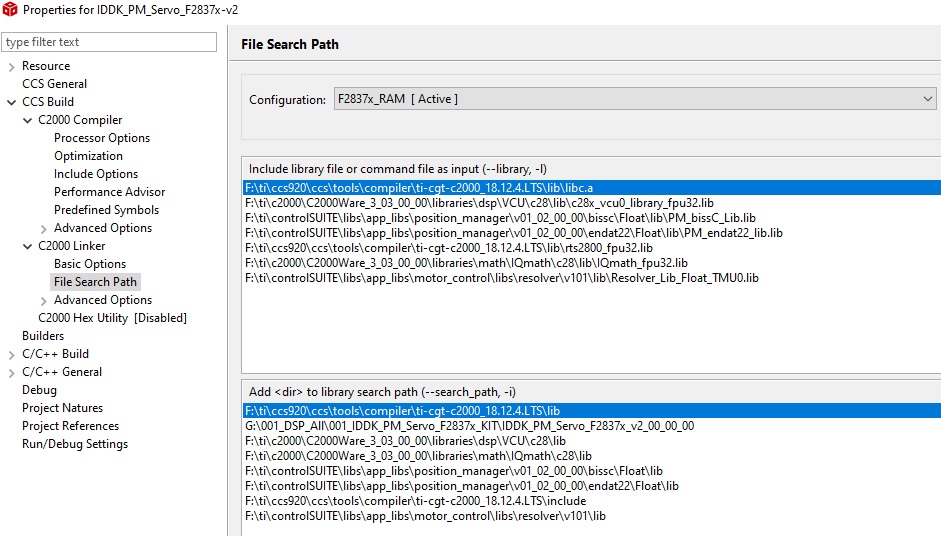Open Run/Debug Settings page
This screenshot has width=941, height=536.
tap(75, 444)
